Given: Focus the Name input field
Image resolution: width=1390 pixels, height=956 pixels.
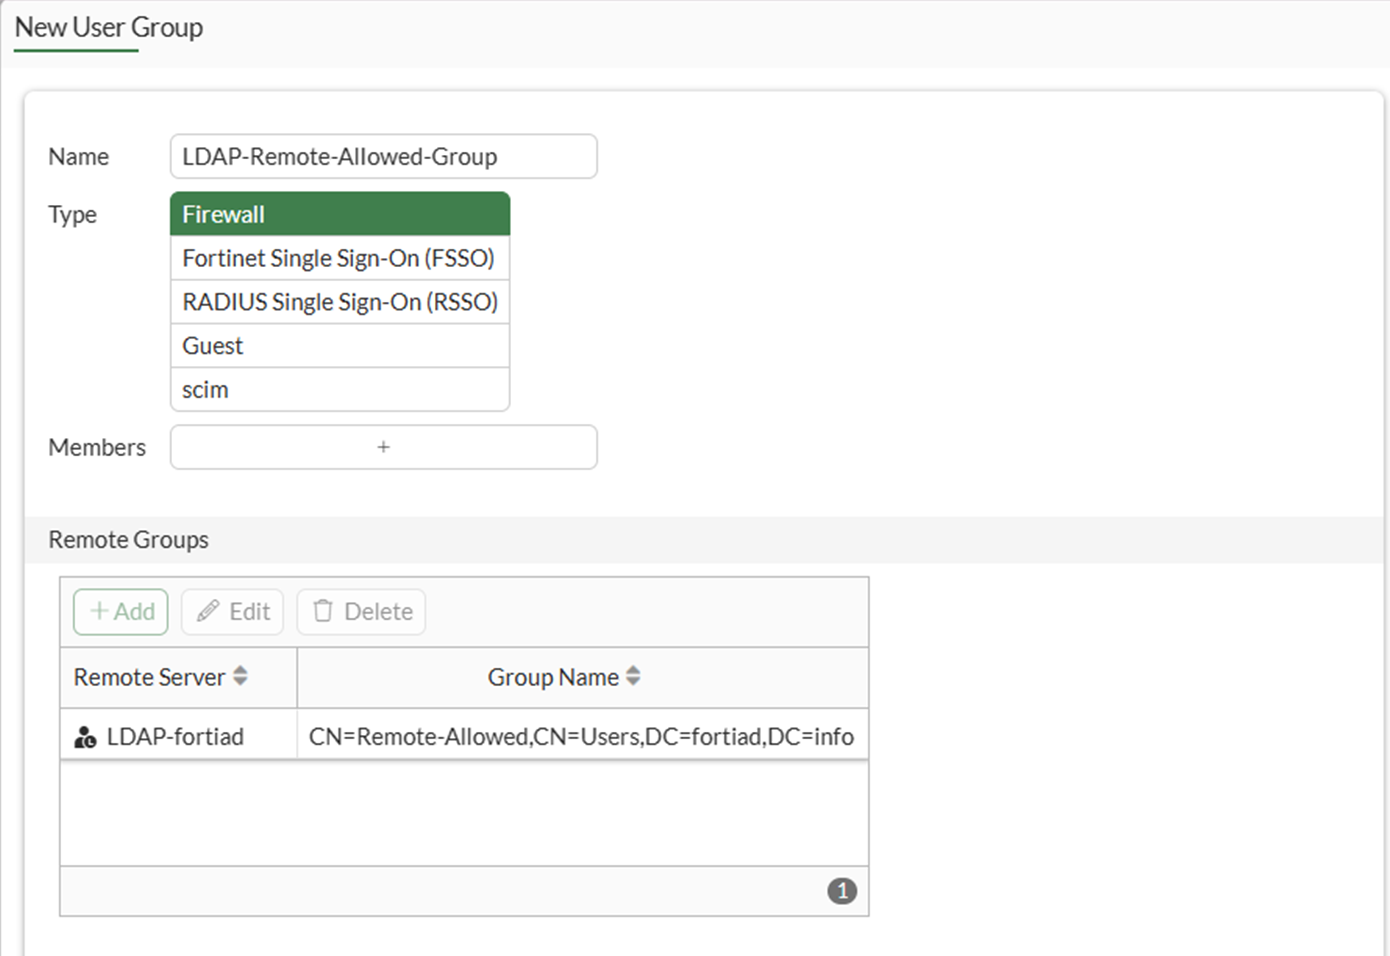Looking at the screenshot, I should tap(383, 157).
